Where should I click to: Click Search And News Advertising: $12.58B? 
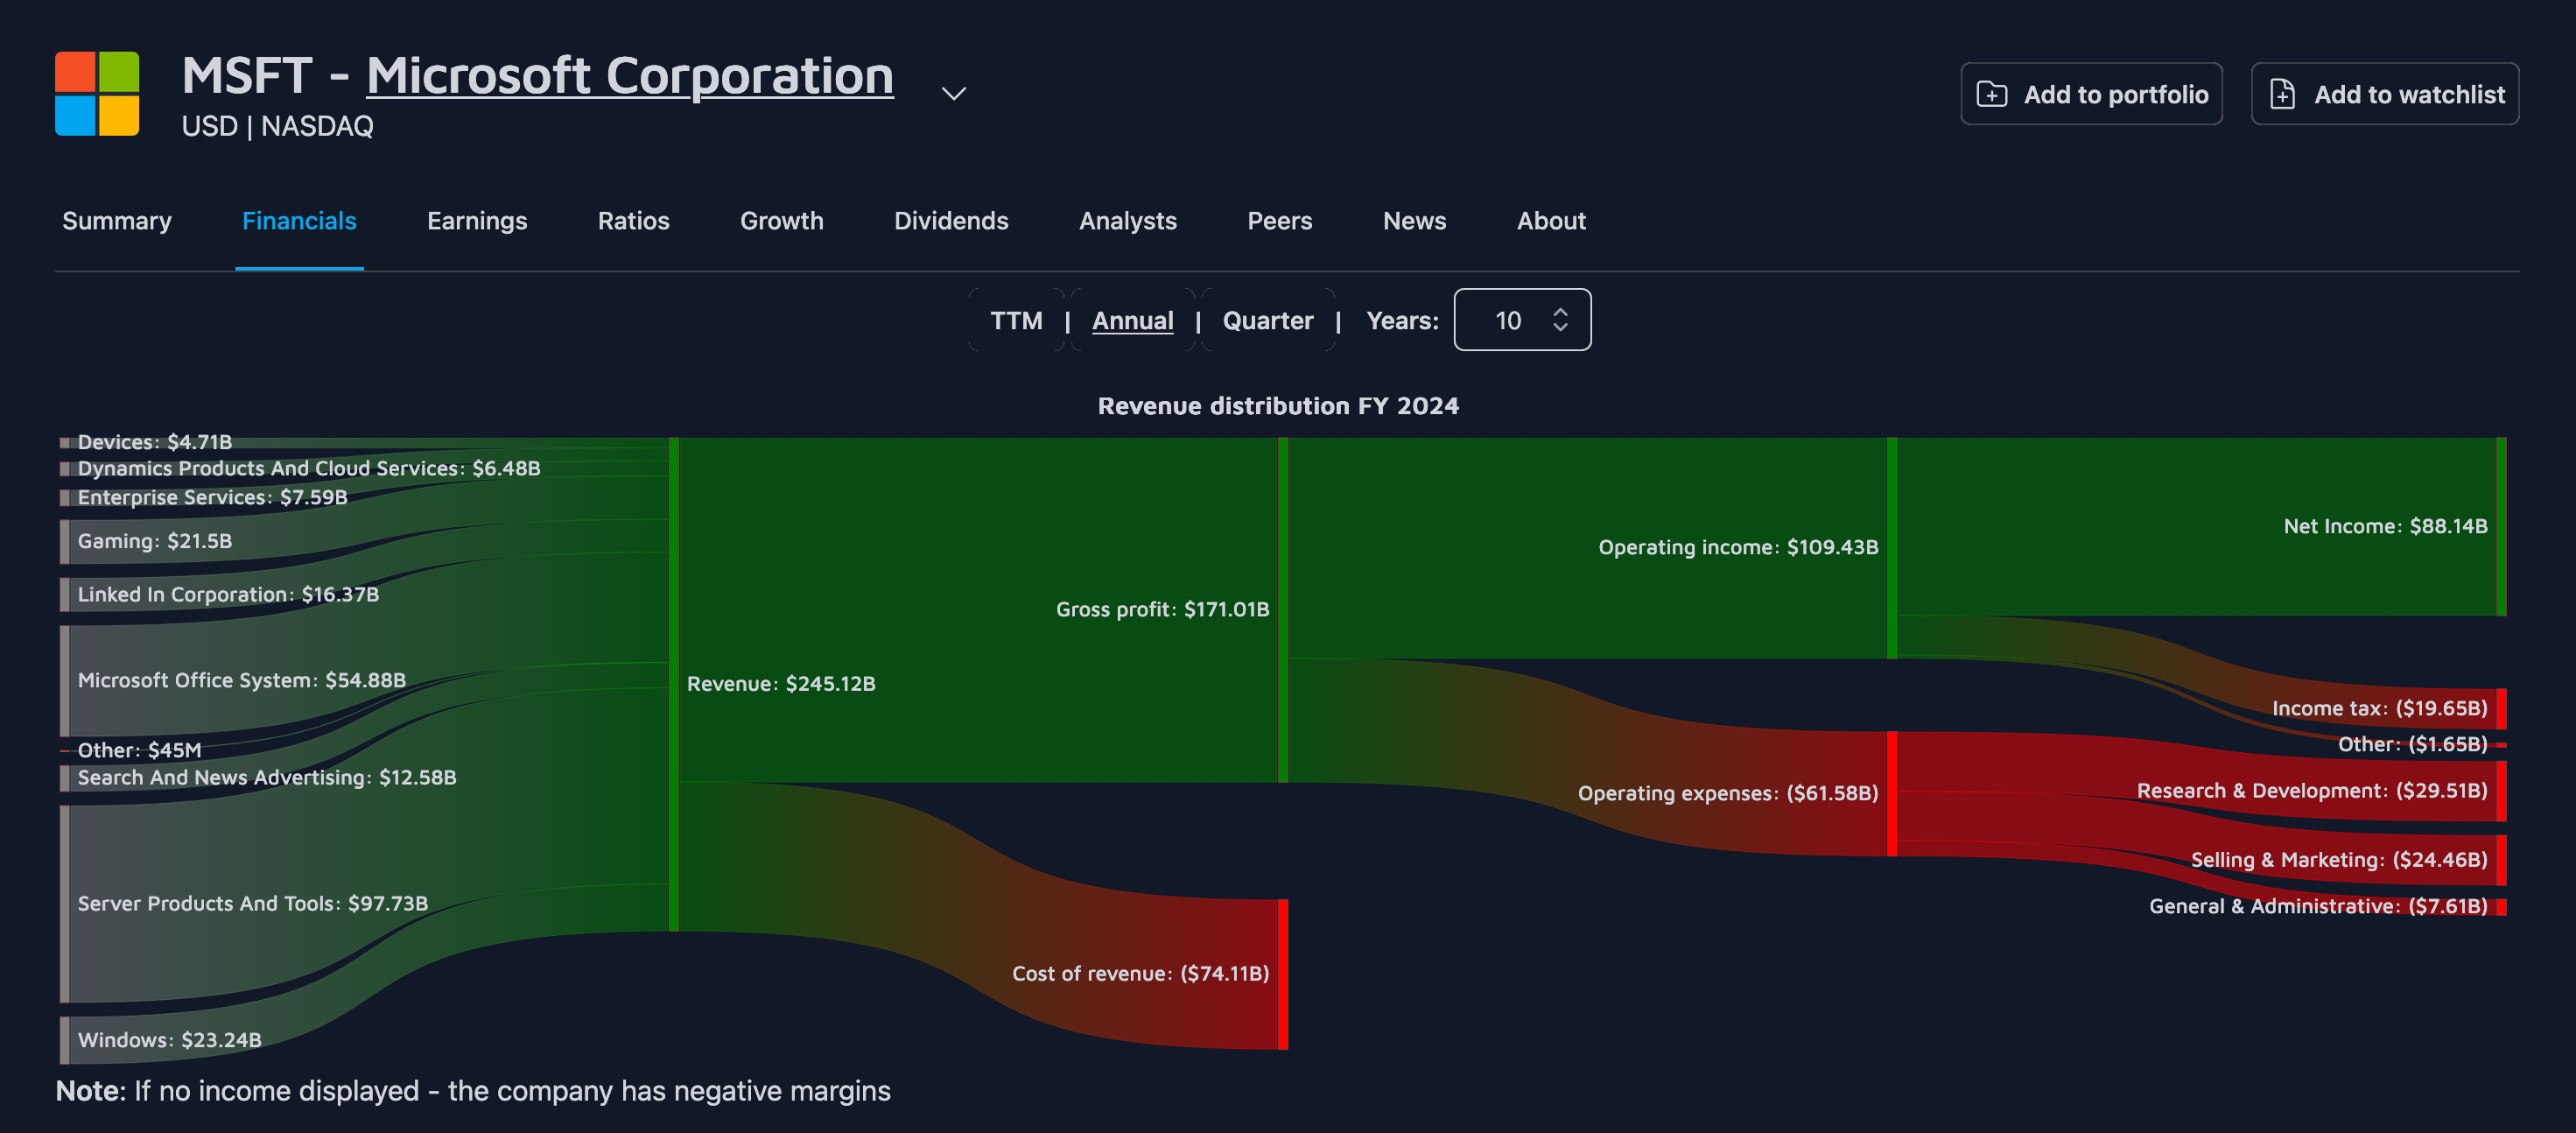coord(267,777)
